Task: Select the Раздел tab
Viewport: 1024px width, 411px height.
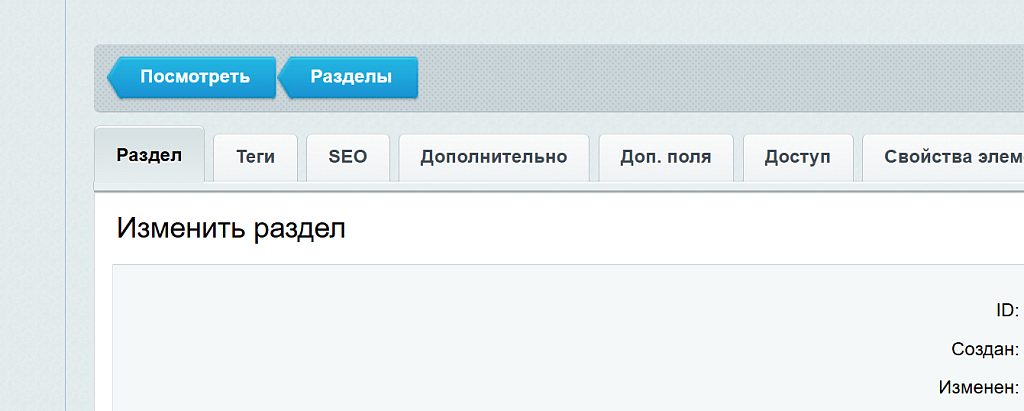Action: pos(149,156)
